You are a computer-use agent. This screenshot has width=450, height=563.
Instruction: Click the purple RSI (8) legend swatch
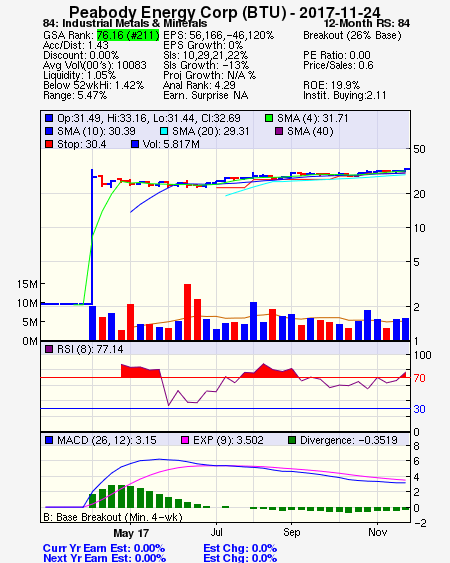(49, 349)
